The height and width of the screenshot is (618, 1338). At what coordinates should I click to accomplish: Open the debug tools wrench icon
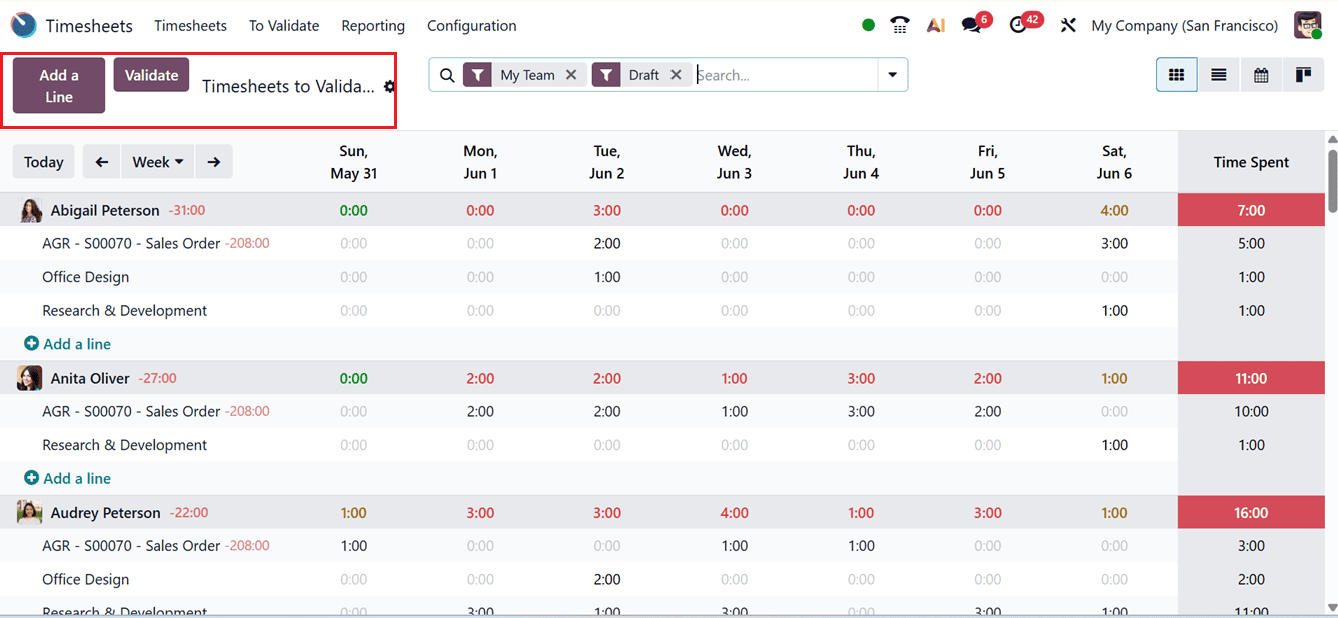coord(1068,26)
